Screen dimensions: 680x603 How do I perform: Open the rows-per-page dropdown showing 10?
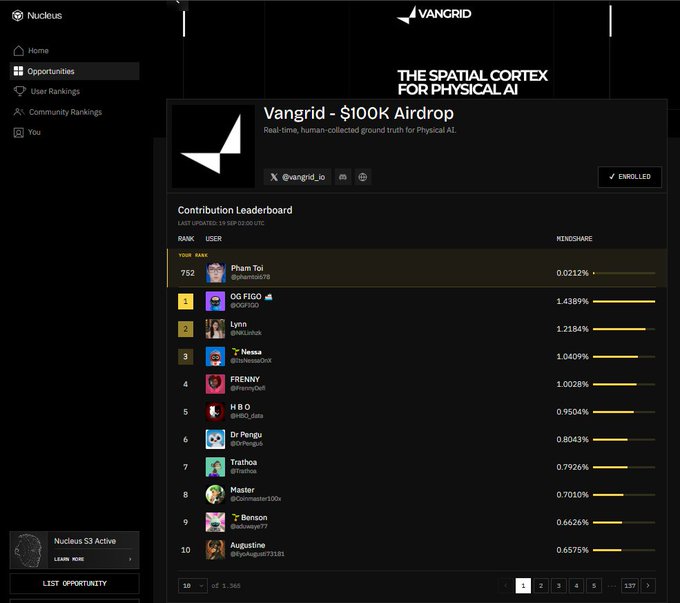pos(193,586)
